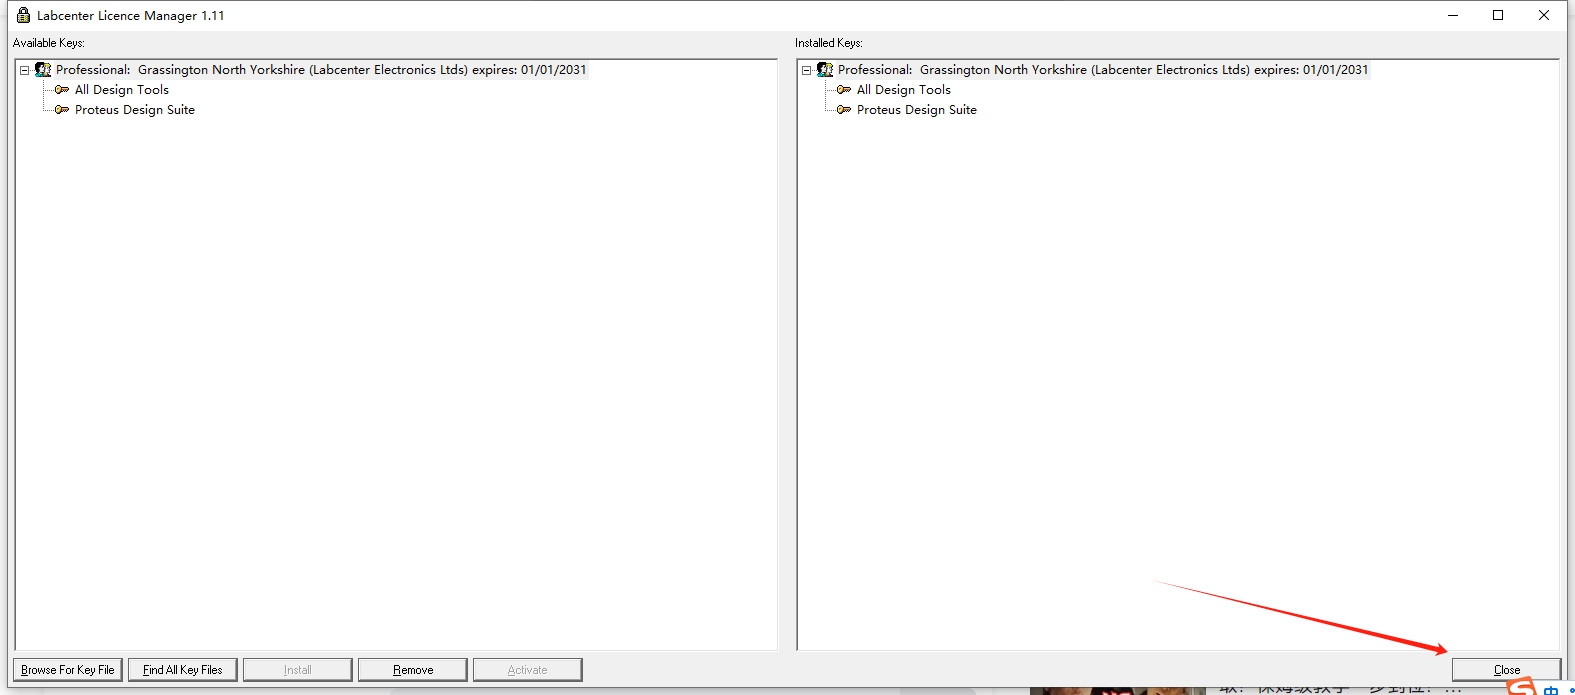Collapse the Professional node in Installed Keys
The height and width of the screenshot is (695, 1575).
[x=807, y=70]
